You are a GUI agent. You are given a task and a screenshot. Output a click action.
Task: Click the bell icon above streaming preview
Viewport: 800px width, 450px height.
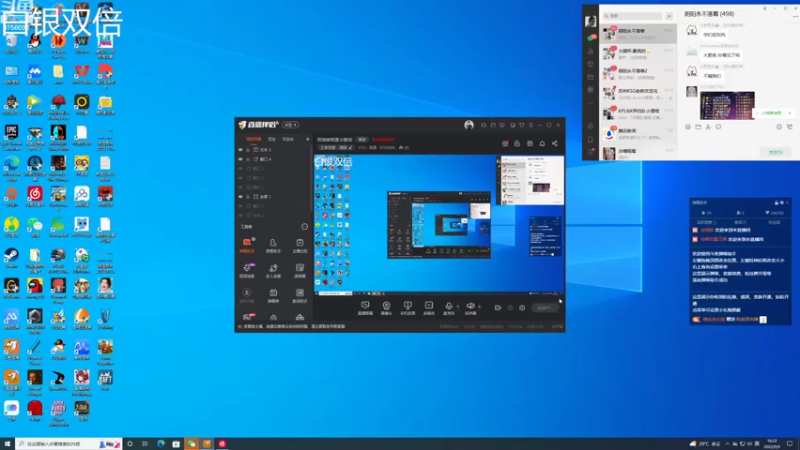542,143
